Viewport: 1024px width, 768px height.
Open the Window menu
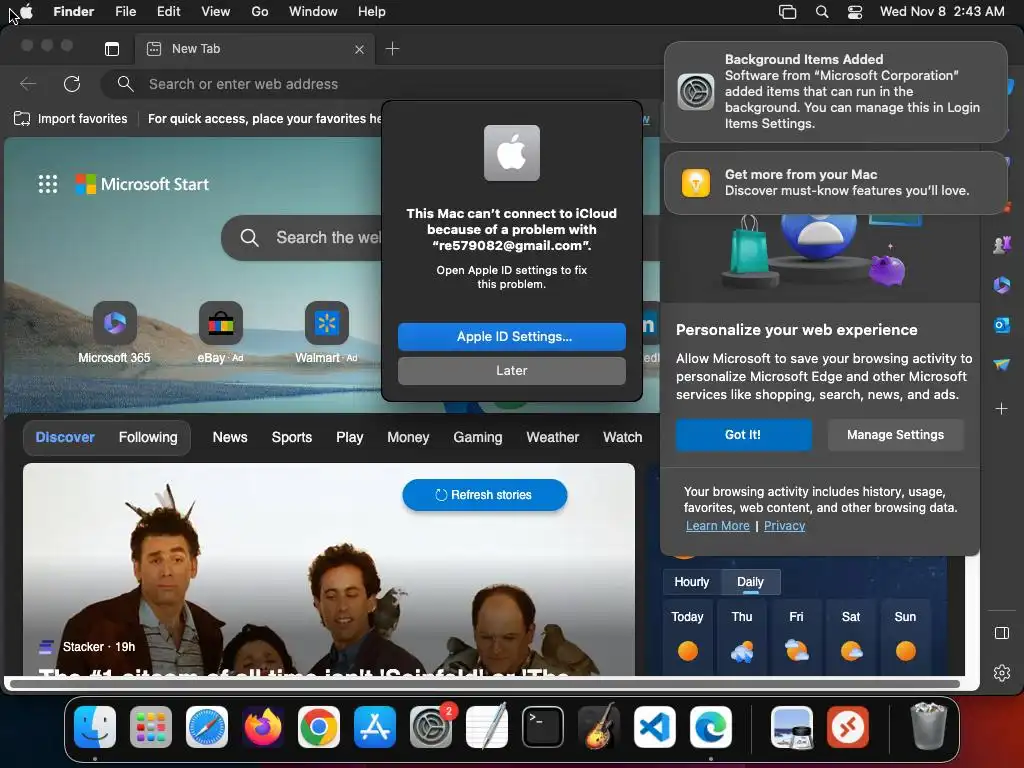click(313, 12)
